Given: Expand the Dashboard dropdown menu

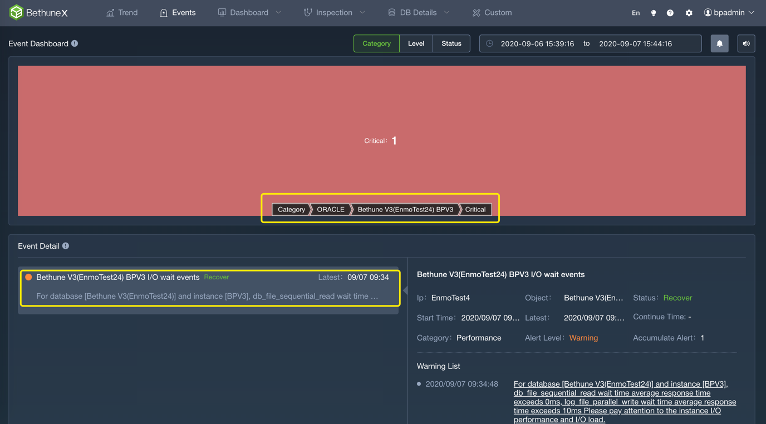Looking at the screenshot, I should coord(249,13).
